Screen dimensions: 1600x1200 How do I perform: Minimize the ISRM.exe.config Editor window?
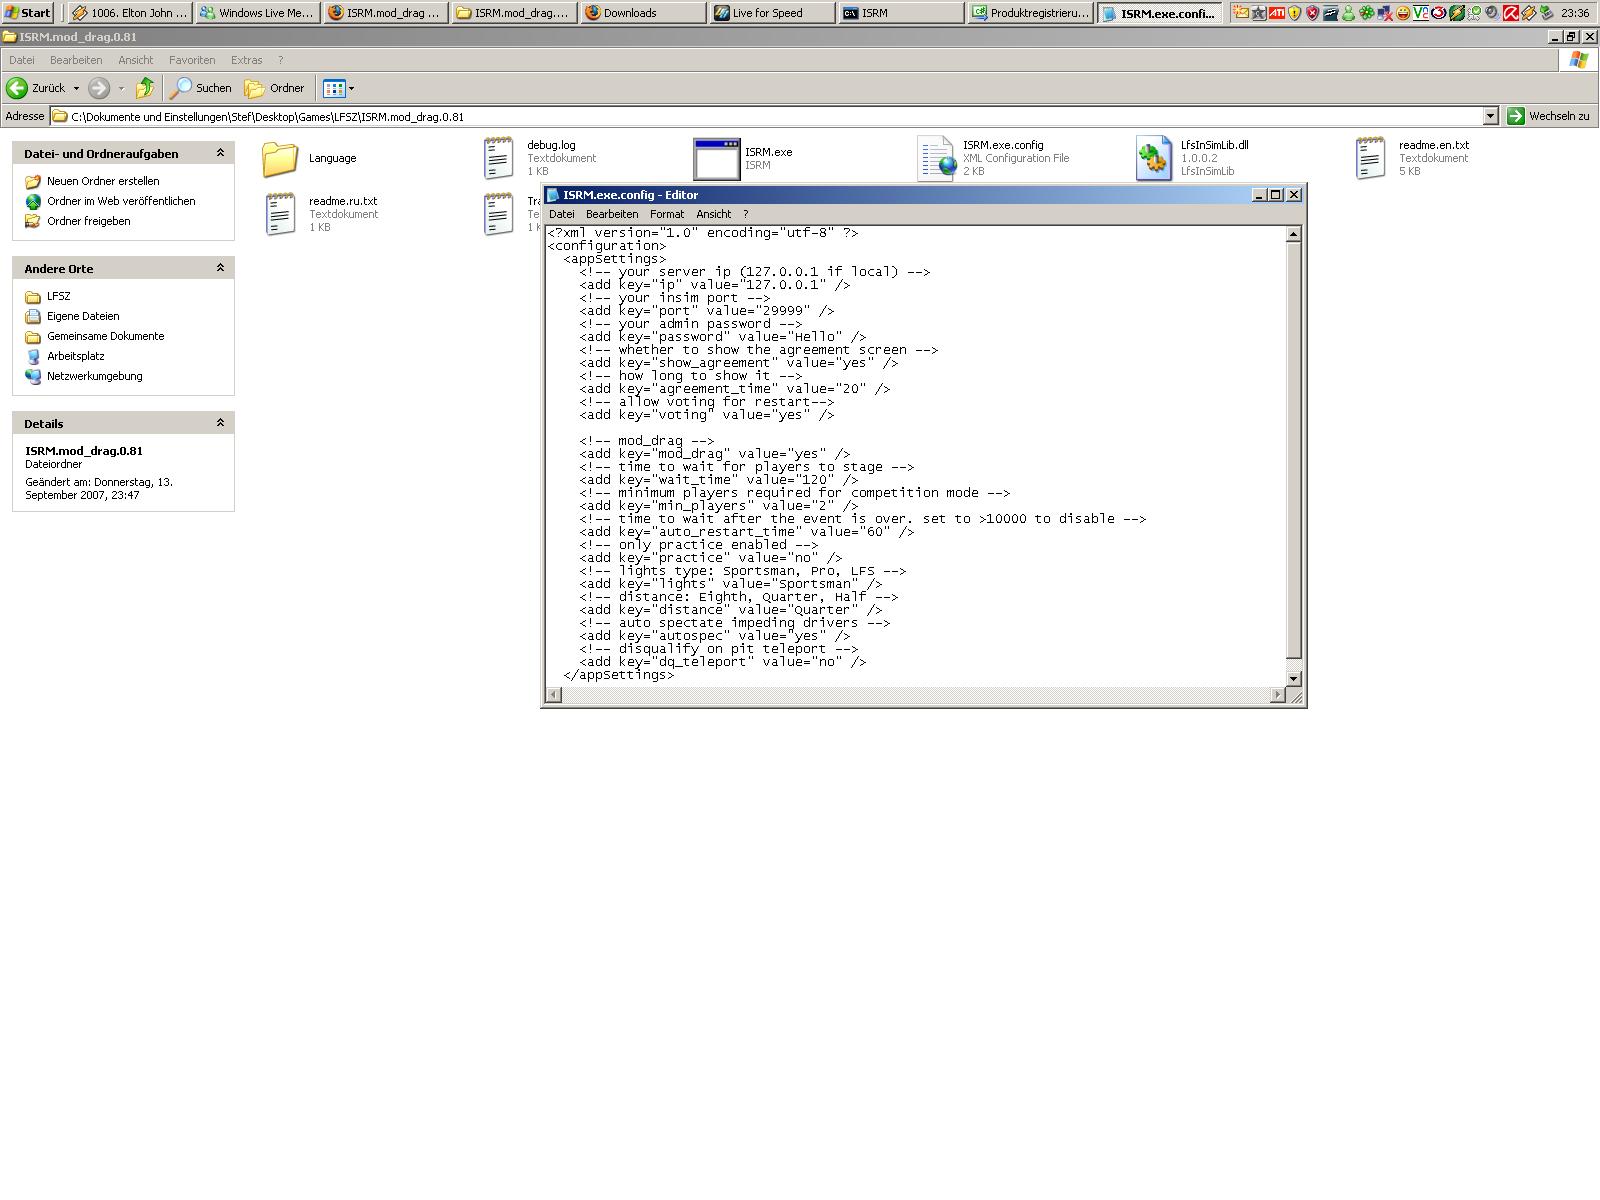[1260, 195]
